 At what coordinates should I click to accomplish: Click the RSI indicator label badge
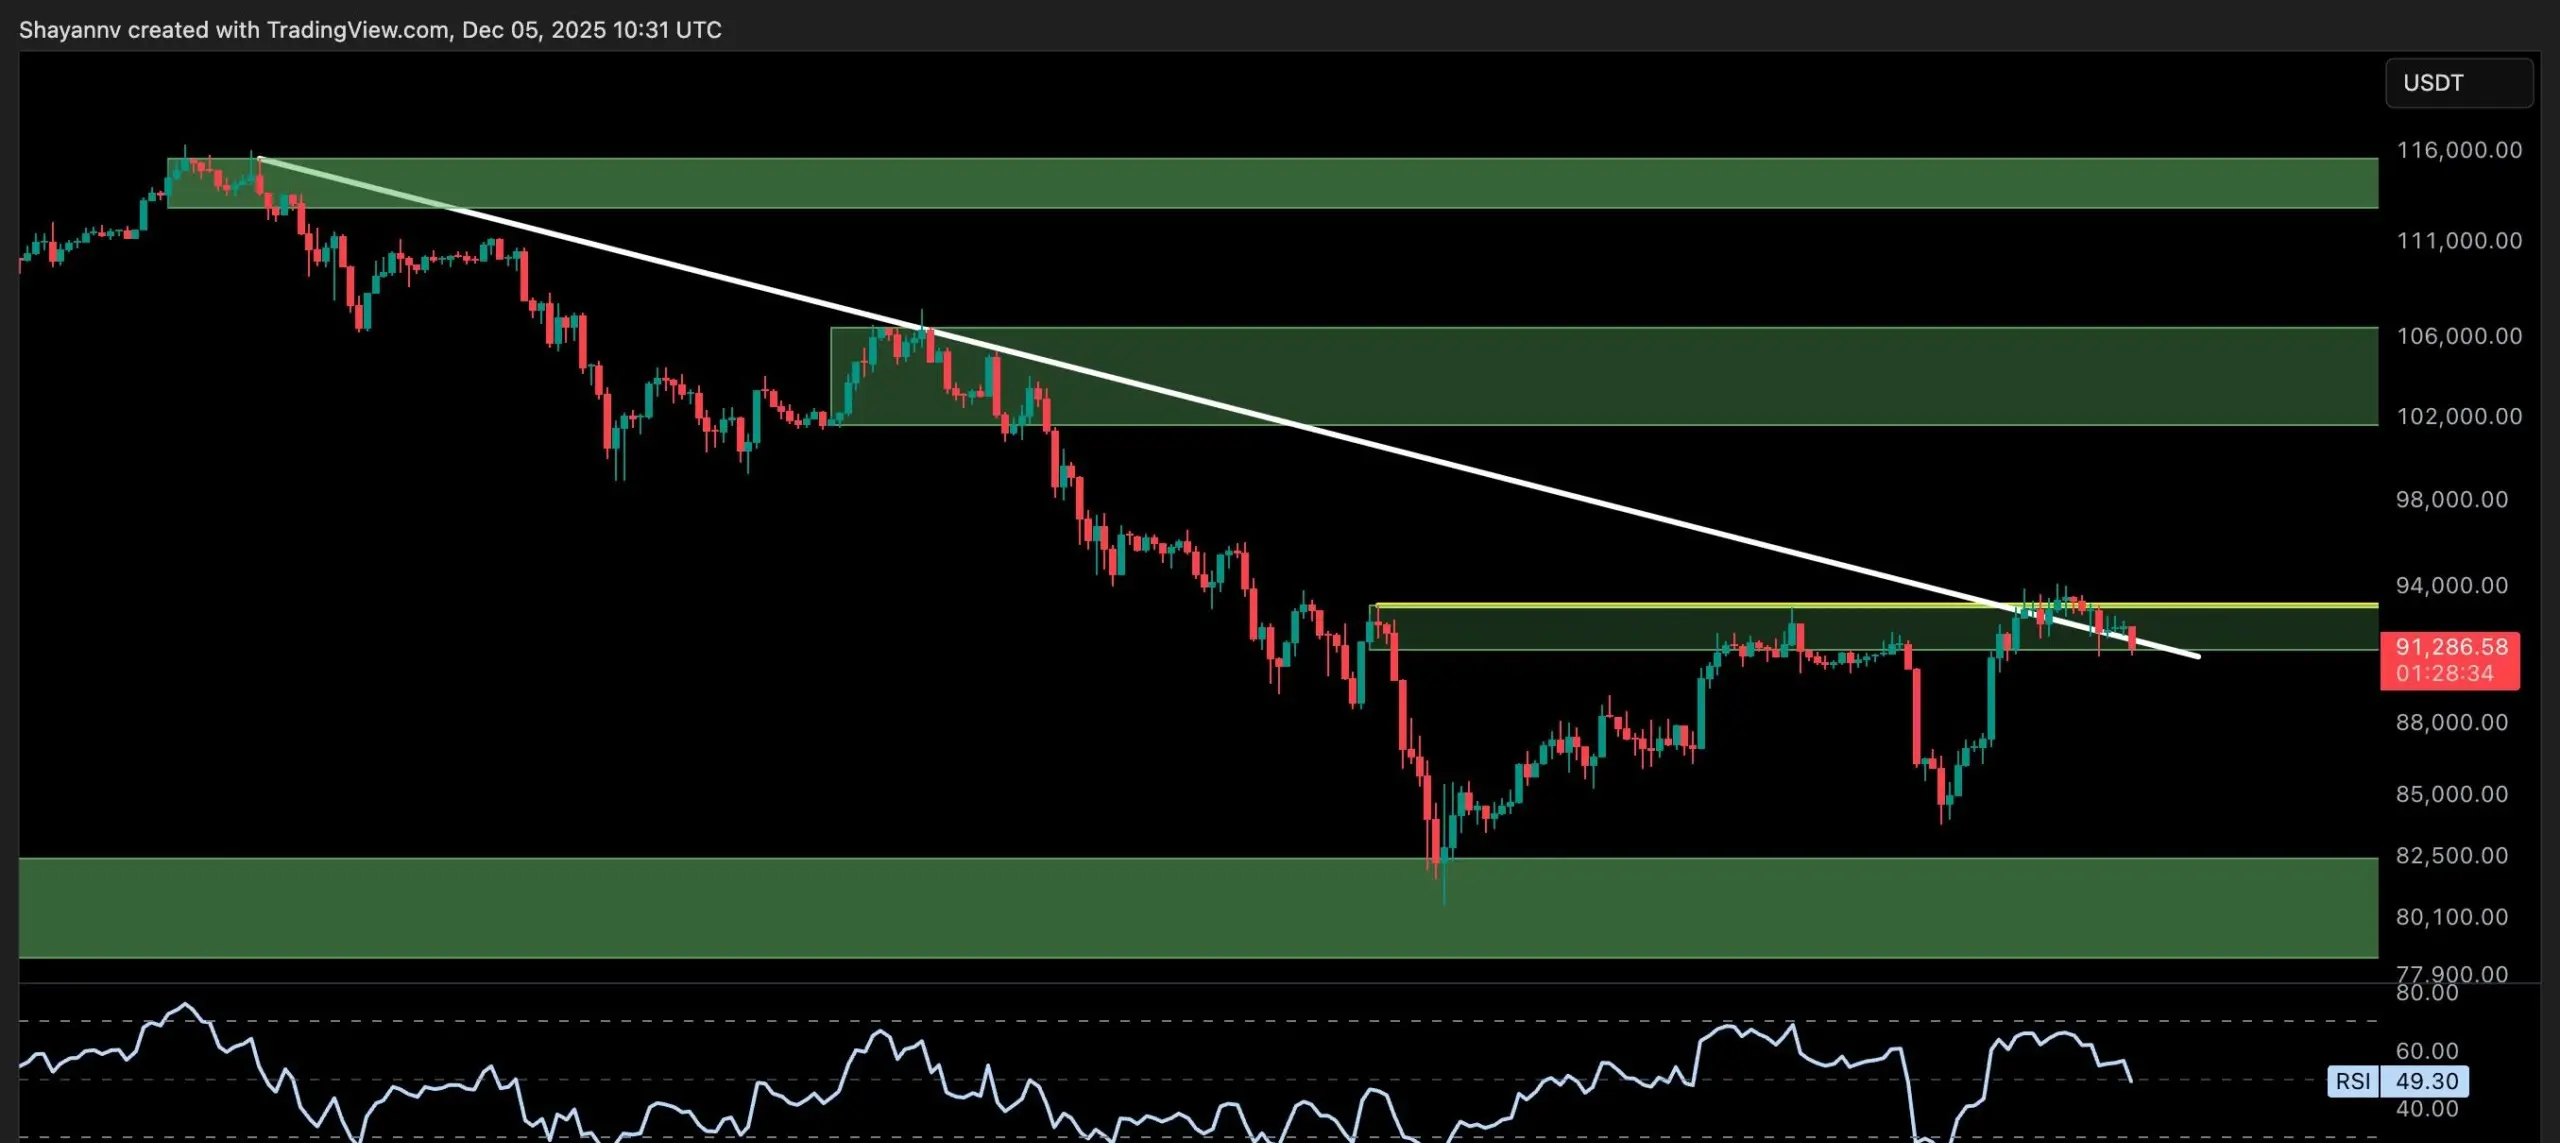click(x=2352, y=1081)
